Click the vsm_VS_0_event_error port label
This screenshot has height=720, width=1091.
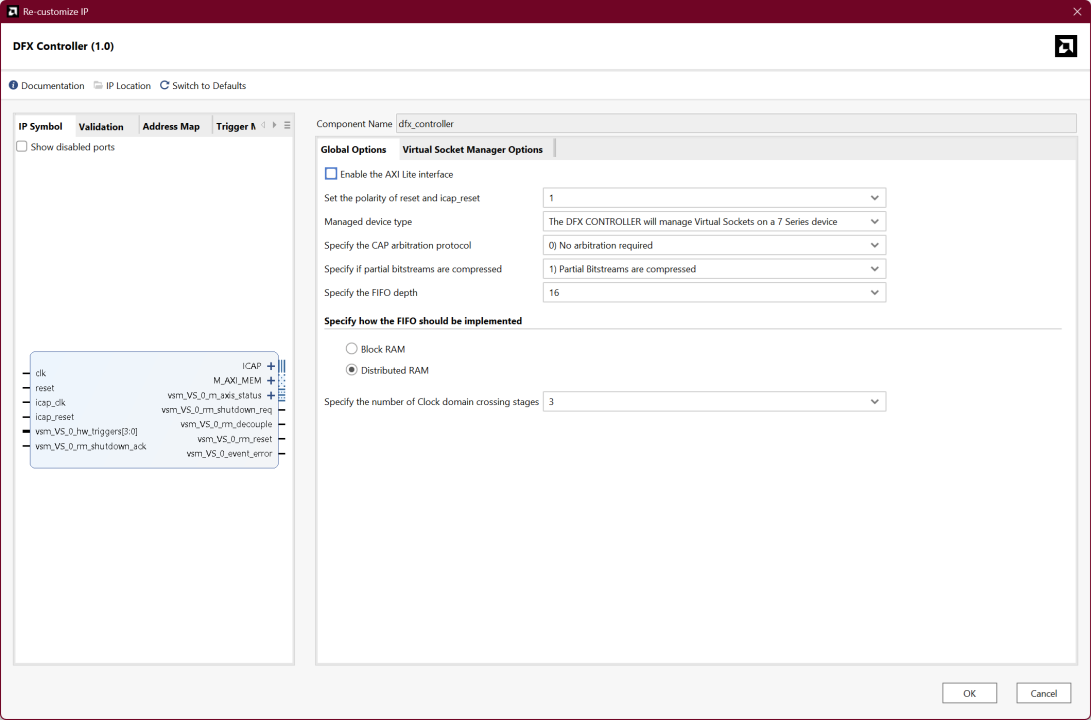pyautogui.click(x=229, y=454)
